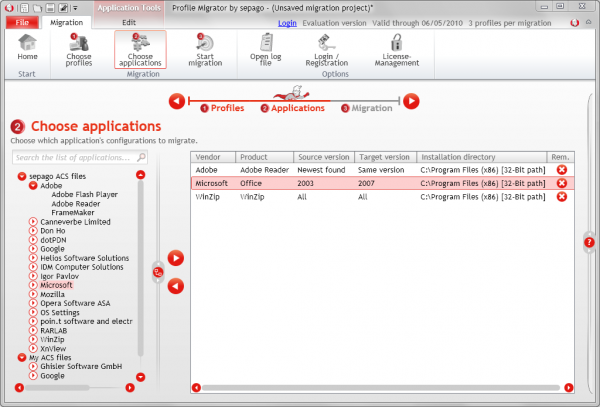Open License-Management option
Viewport: 600px width, 407px height.
click(x=396, y=50)
